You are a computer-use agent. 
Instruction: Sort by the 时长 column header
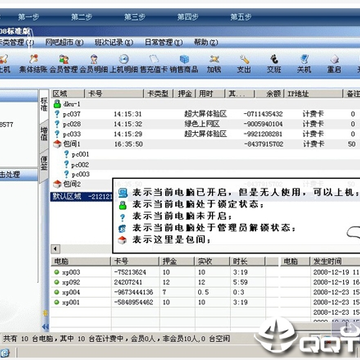pyautogui.click(x=247, y=262)
